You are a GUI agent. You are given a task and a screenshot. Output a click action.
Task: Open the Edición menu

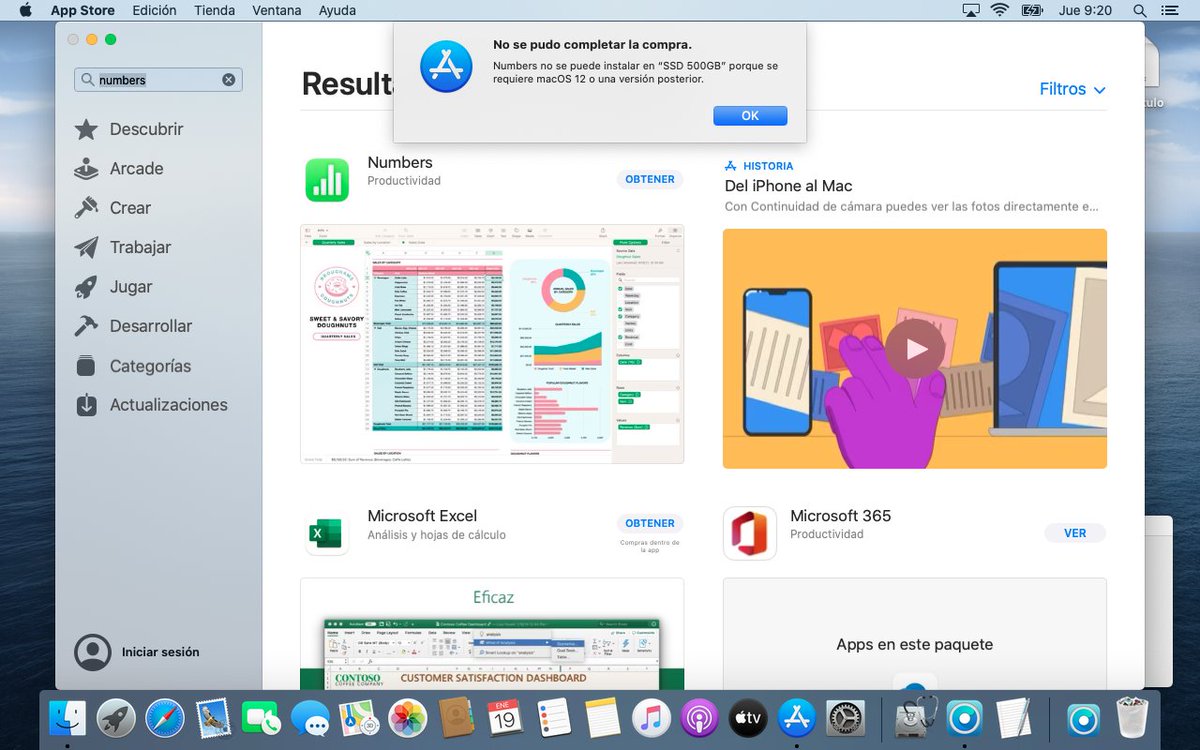pos(154,10)
